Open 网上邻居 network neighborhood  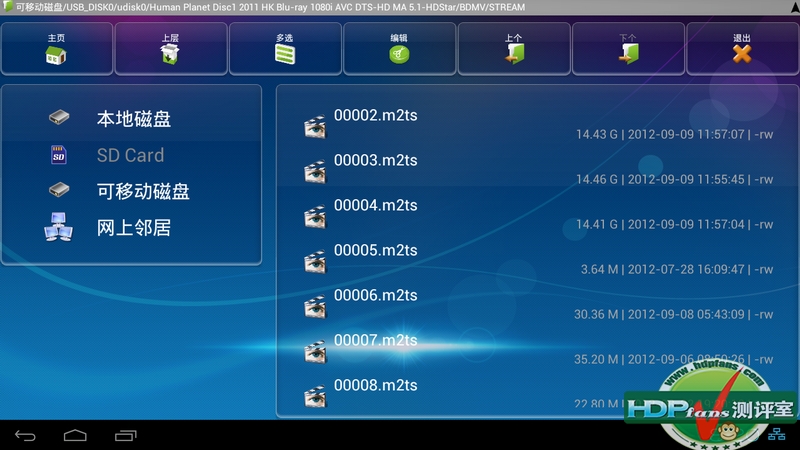point(133,227)
